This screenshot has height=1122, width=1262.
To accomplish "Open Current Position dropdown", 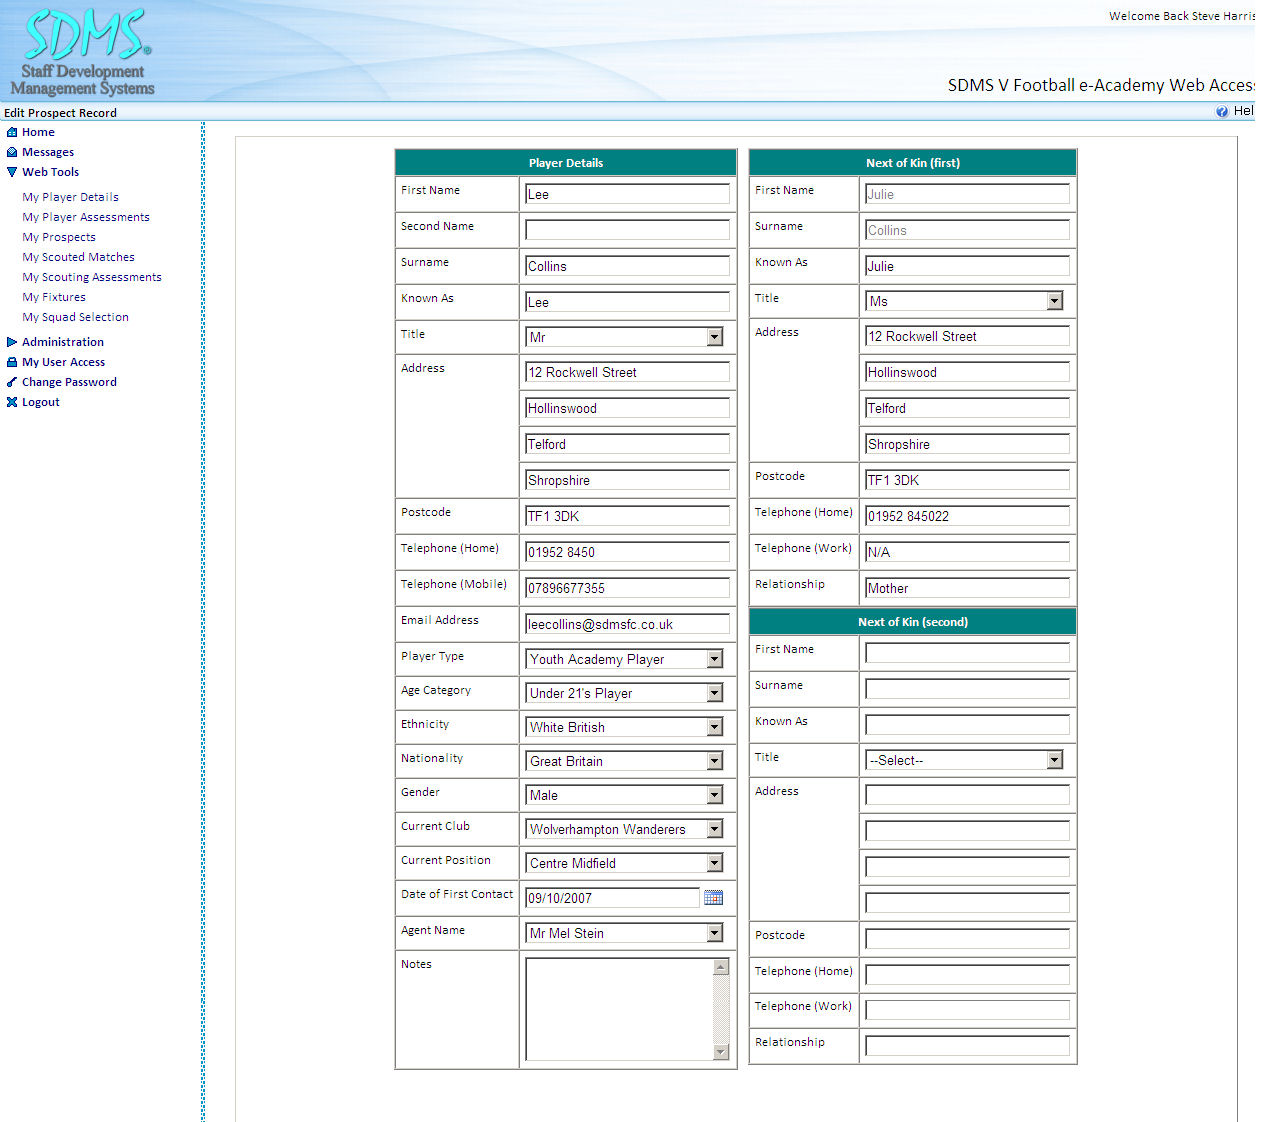I will click(625, 863).
